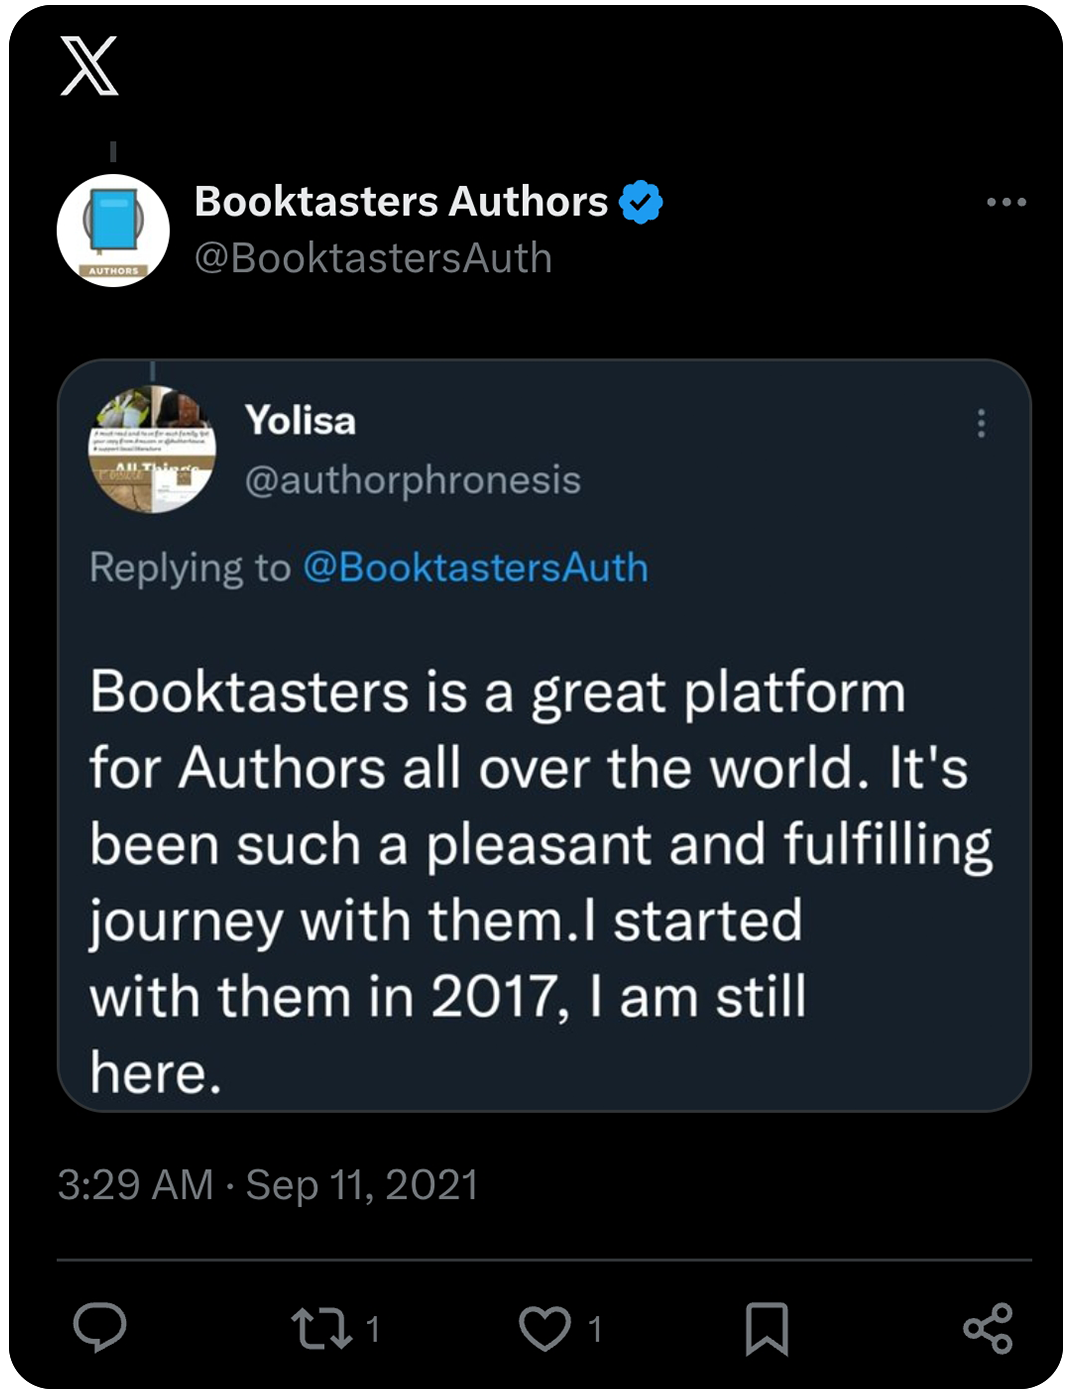
Task: Open Booktasters Authors profile picture
Action: coord(113,230)
